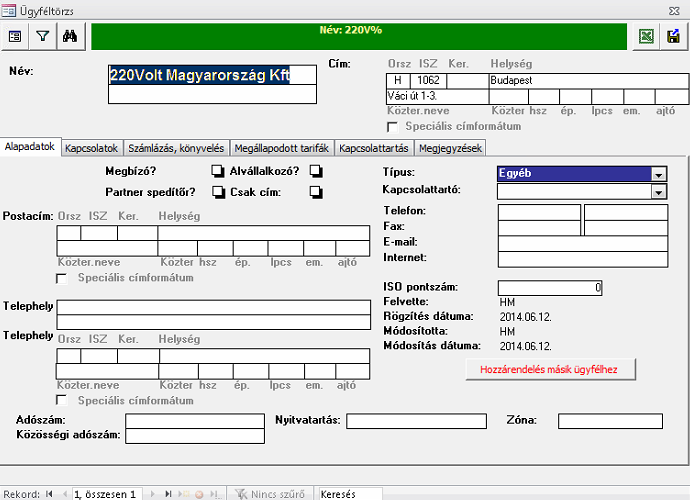The image size is (690, 500).
Task: Switch to the Megállapodott tarifák tab
Action: (x=282, y=148)
